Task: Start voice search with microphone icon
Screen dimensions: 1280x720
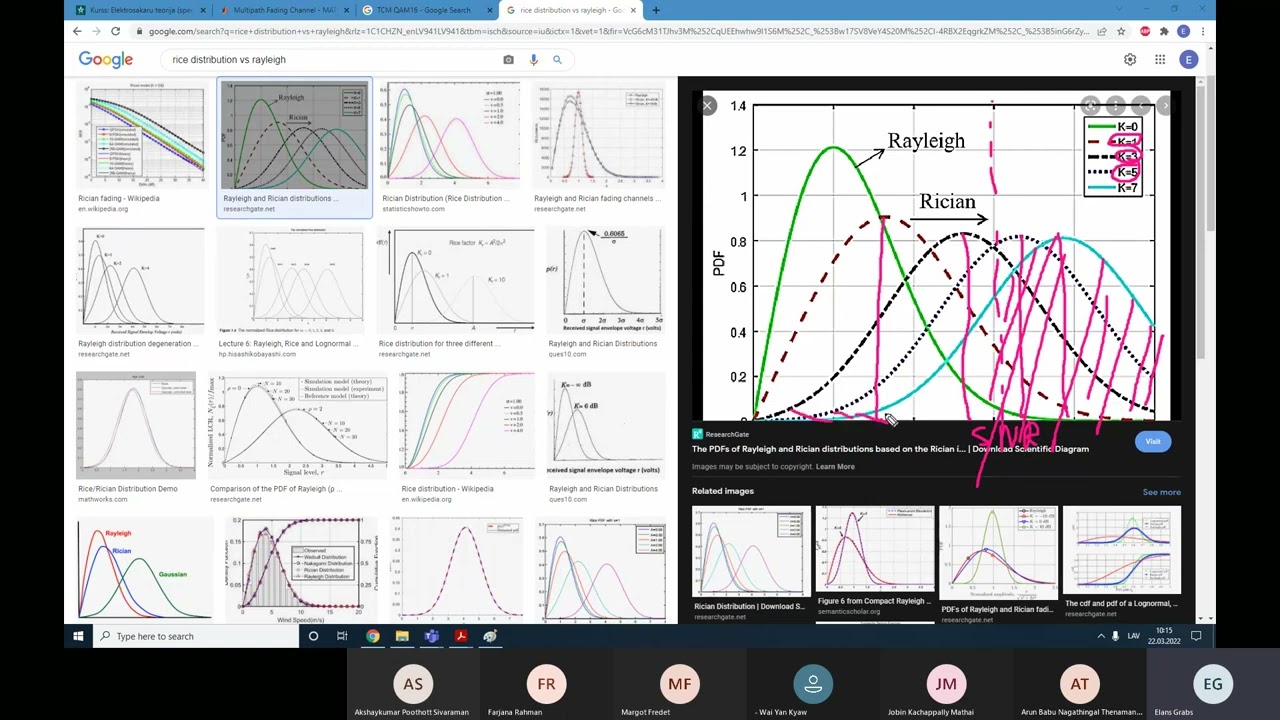Action: click(x=533, y=60)
